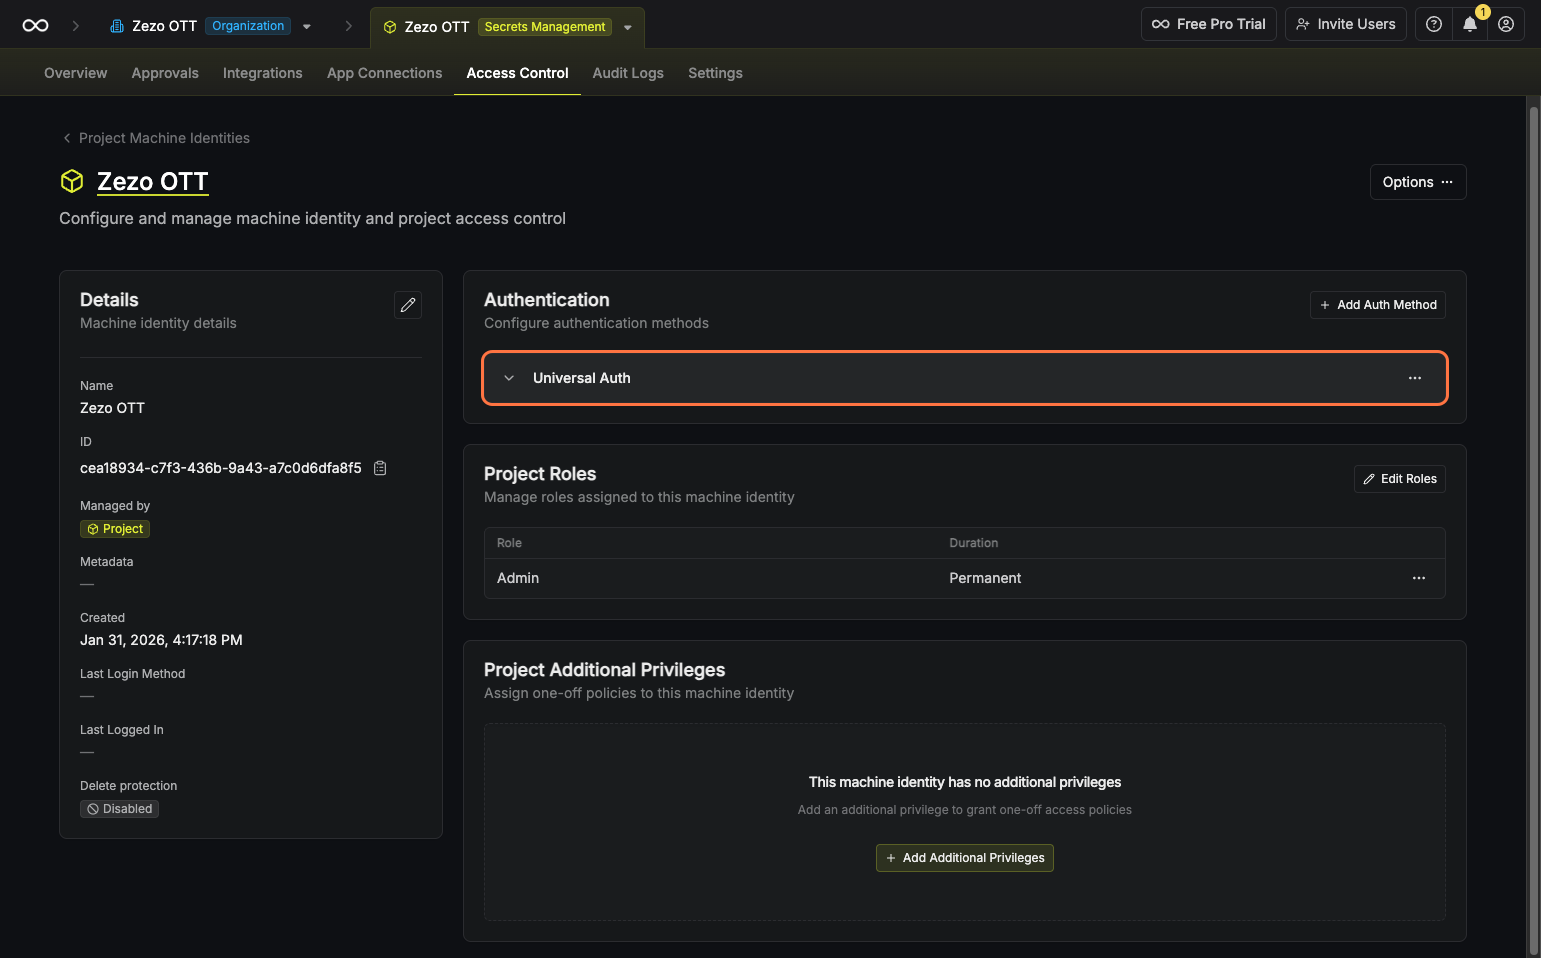Click the Edit Roles button

tap(1399, 479)
